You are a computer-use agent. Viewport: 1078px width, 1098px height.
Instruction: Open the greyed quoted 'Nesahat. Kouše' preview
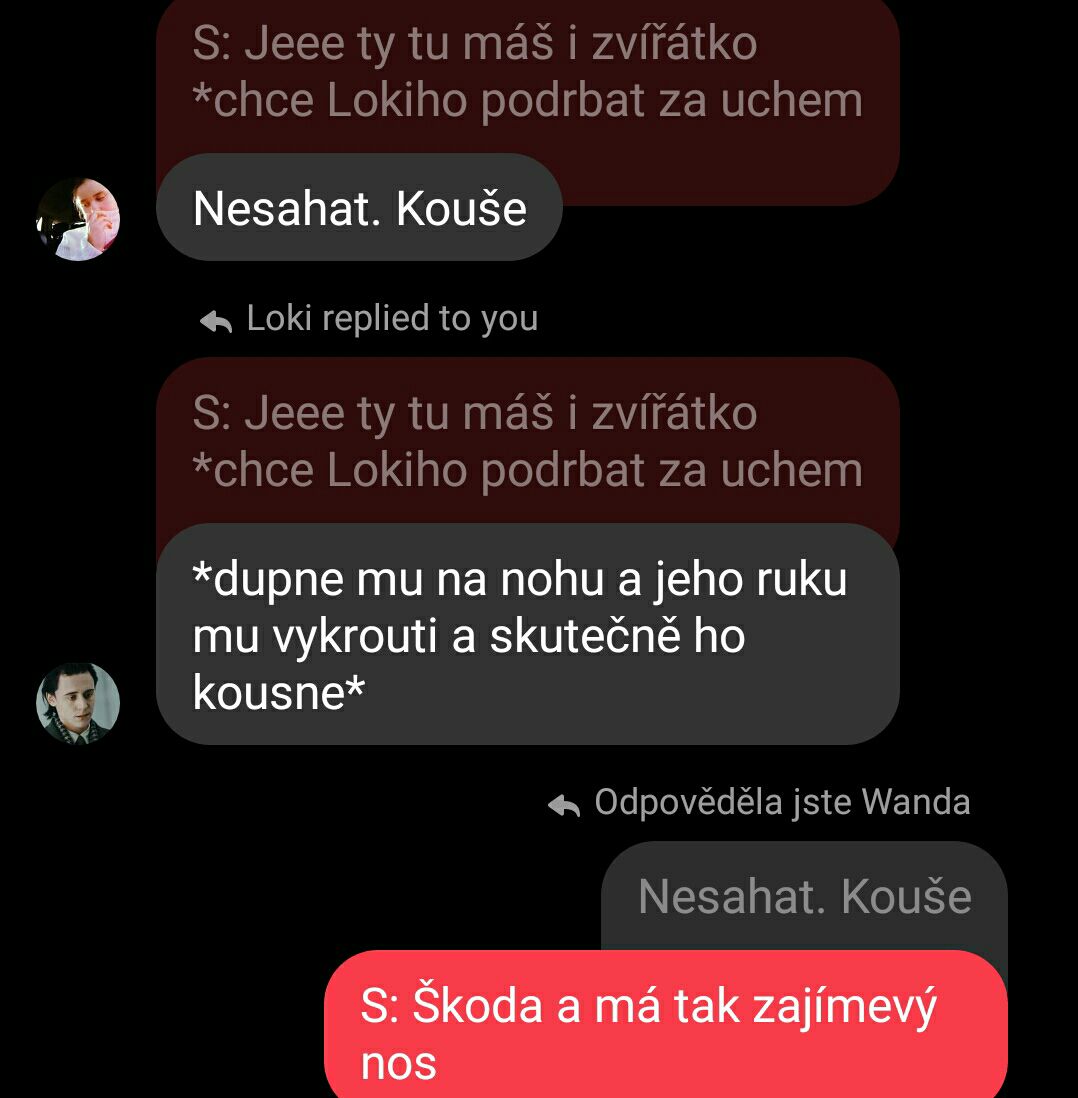[804, 896]
